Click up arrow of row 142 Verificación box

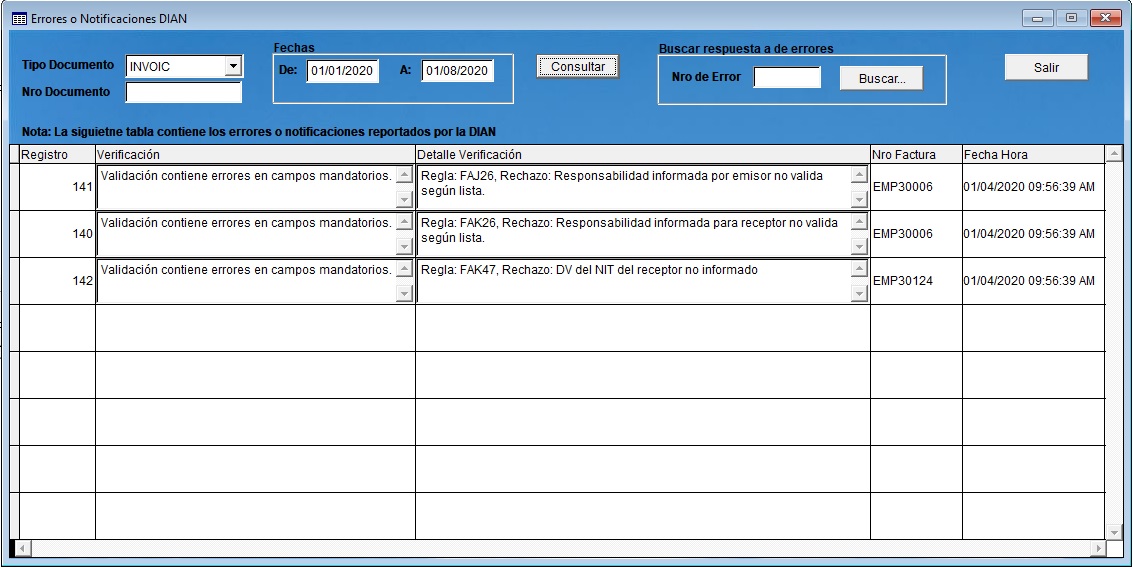click(405, 269)
